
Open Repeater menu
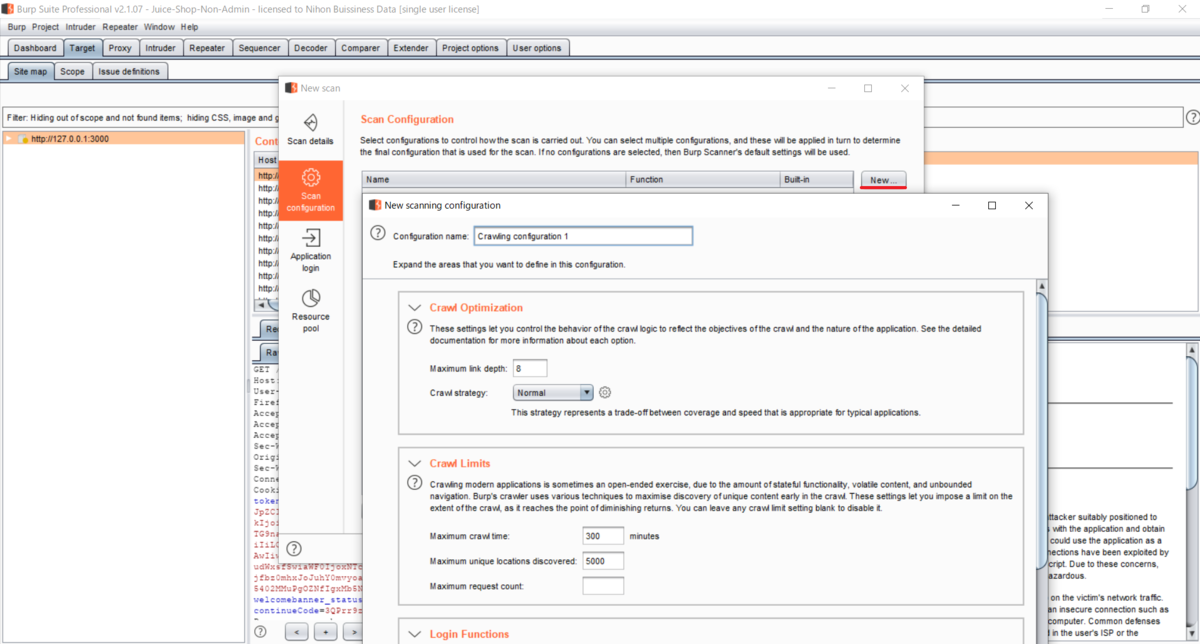[x=120, y=27]
